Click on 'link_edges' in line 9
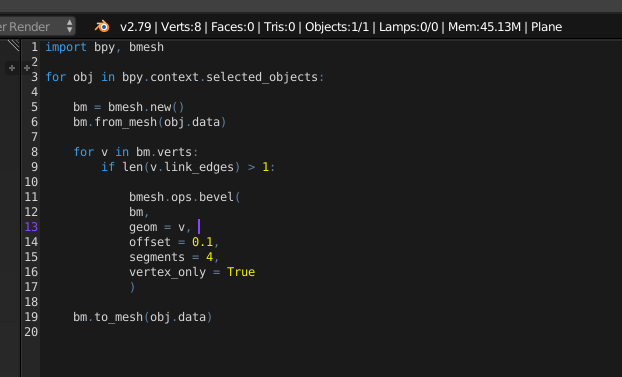The height and width of the screenshot is (377, 622). pyautogui.click(x=199, y=167)
